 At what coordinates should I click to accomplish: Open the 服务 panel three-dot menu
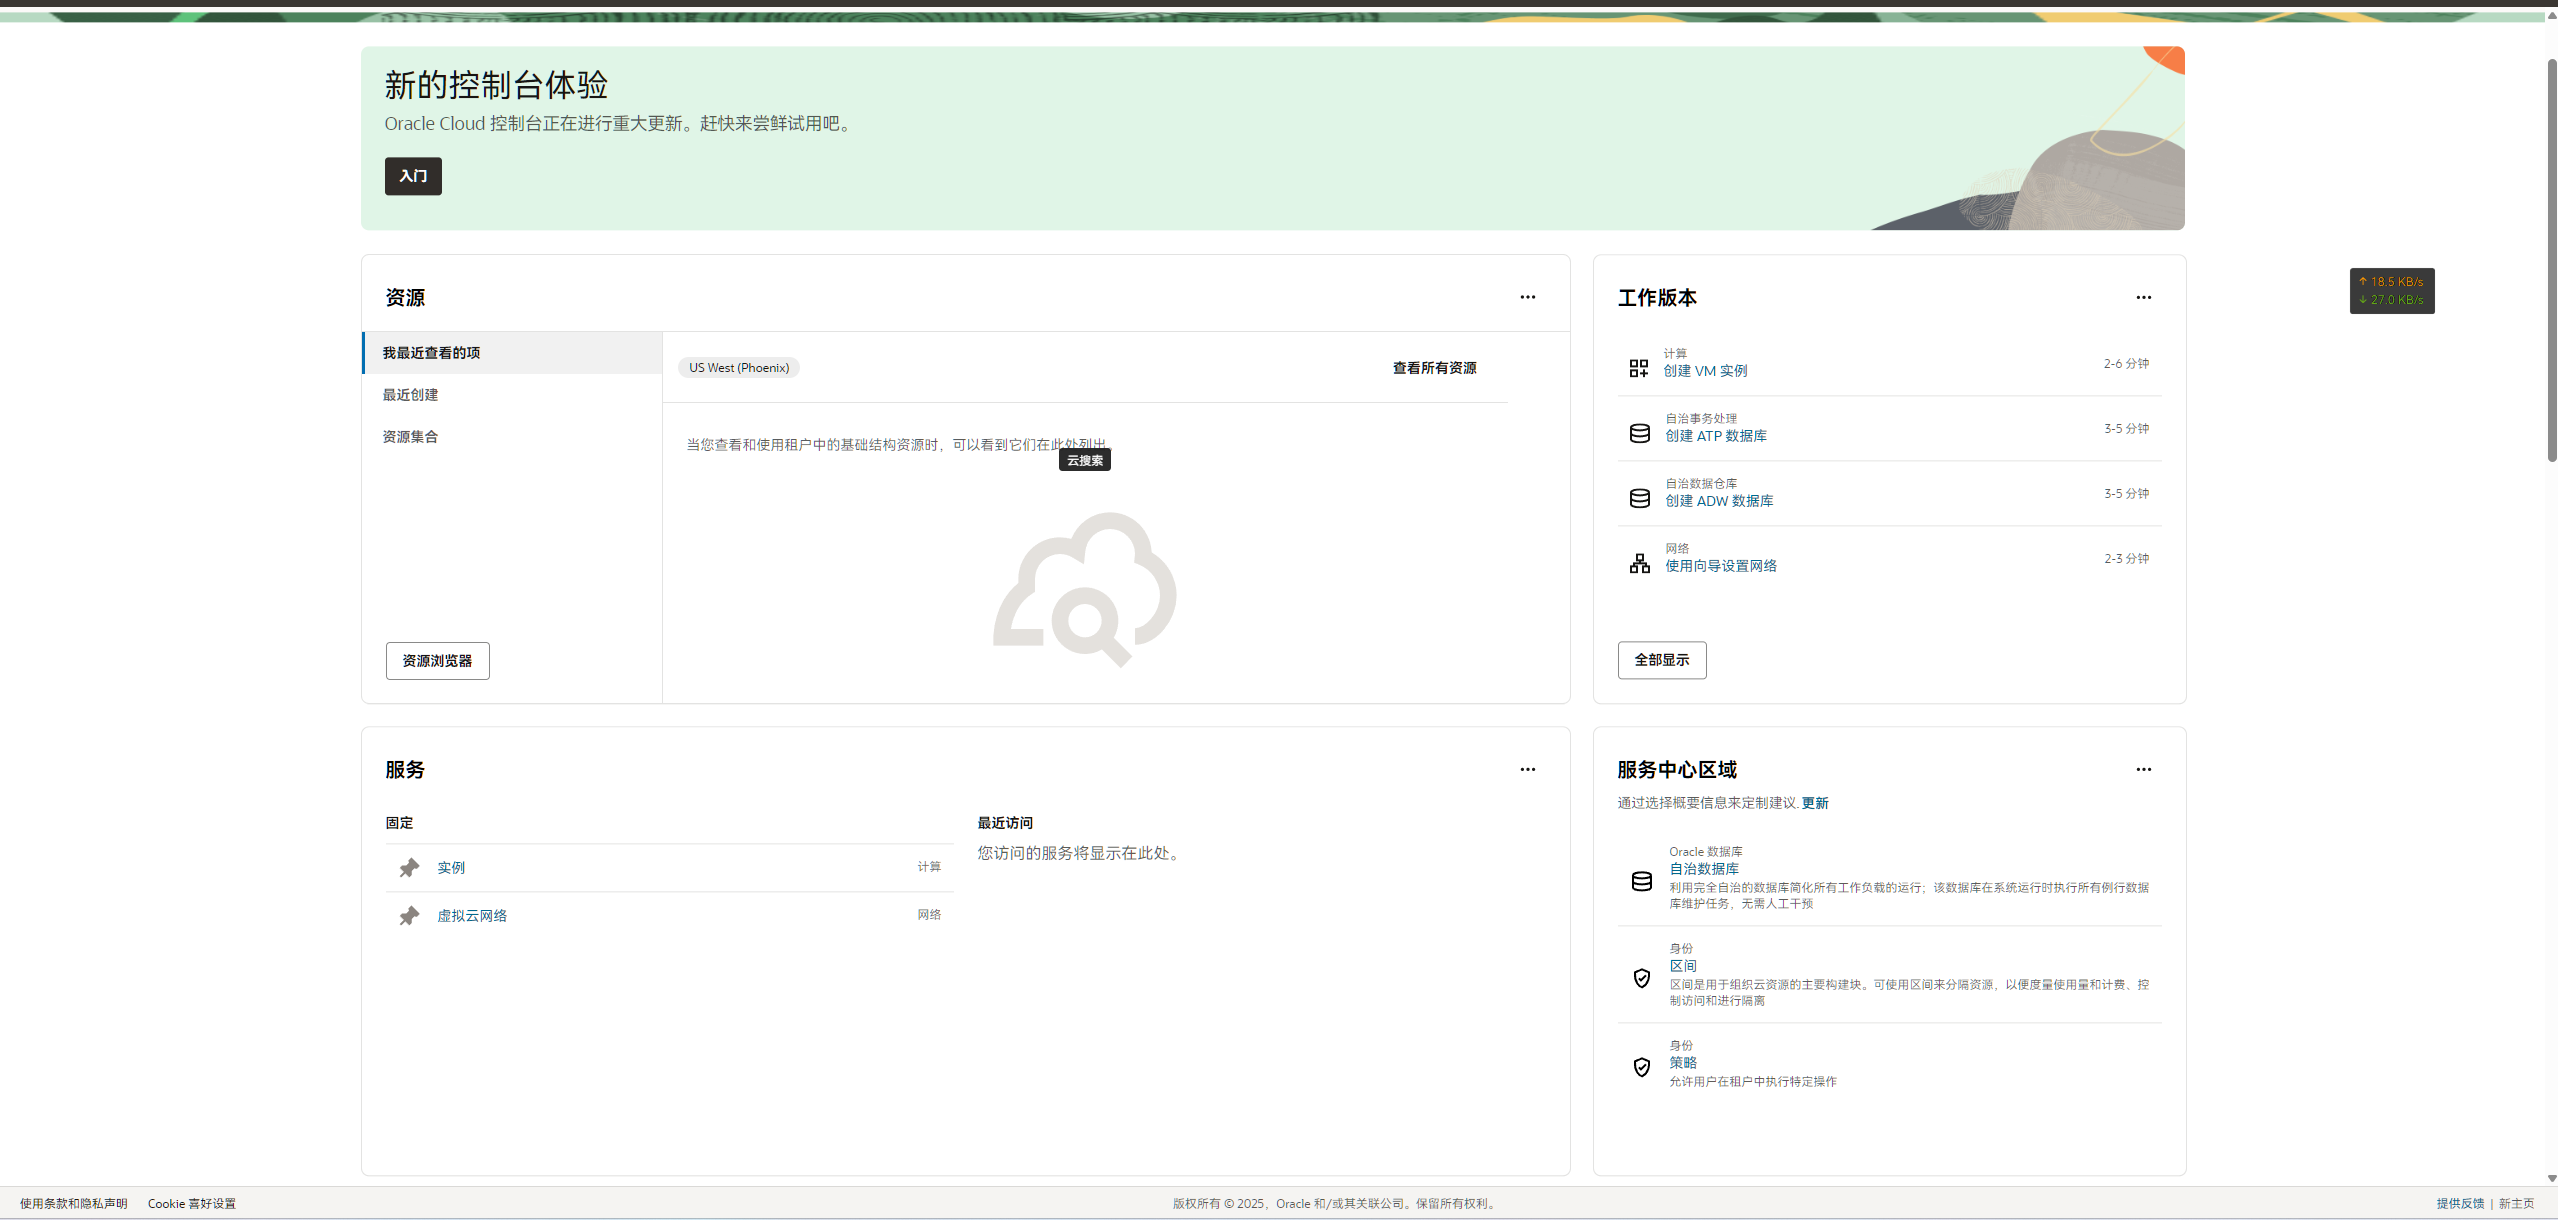pos(1528,769)
